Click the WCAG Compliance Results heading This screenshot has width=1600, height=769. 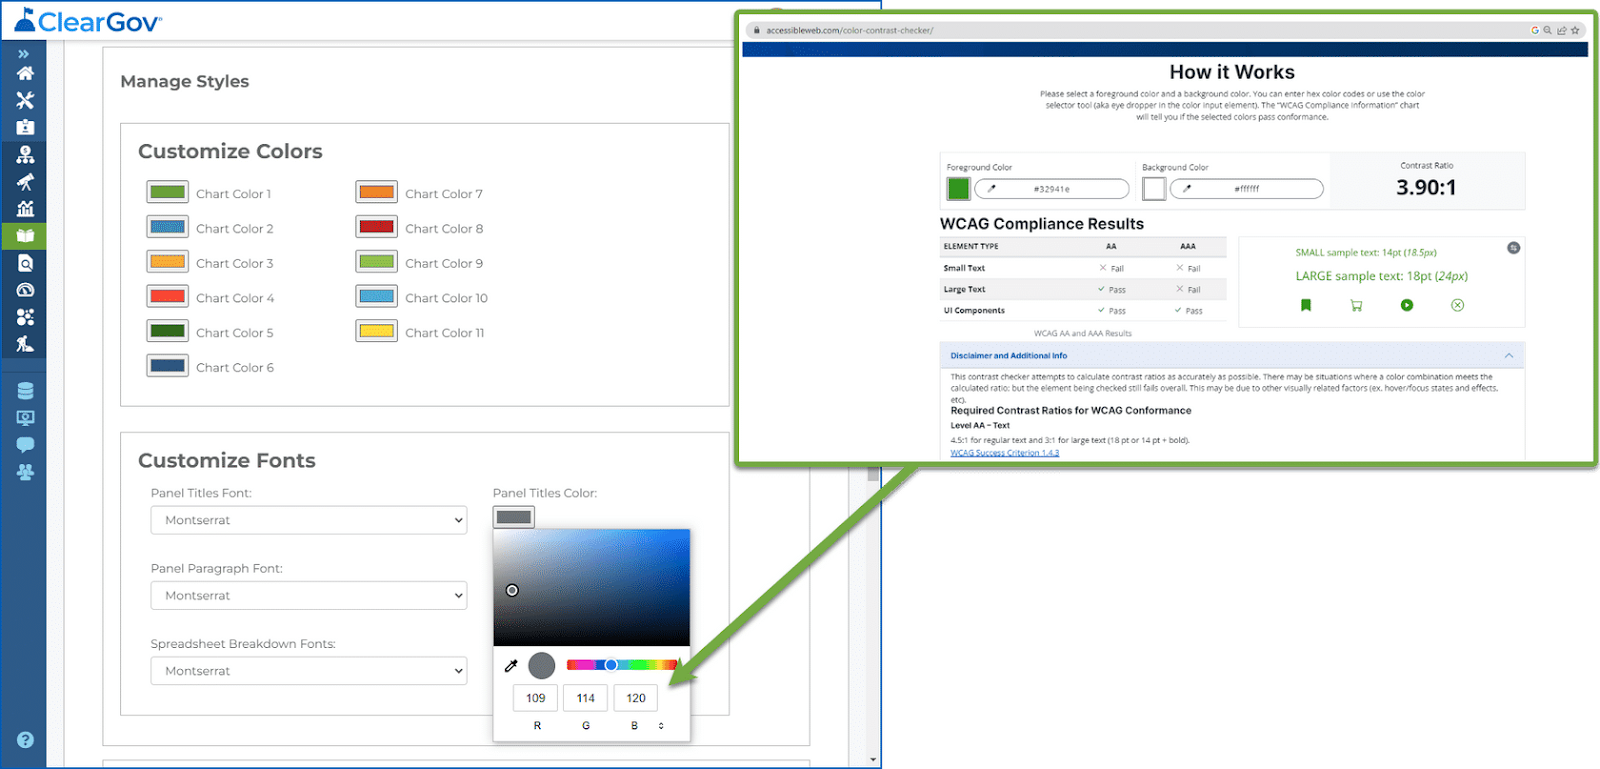pyautogui.click(x=1042, y=224)
